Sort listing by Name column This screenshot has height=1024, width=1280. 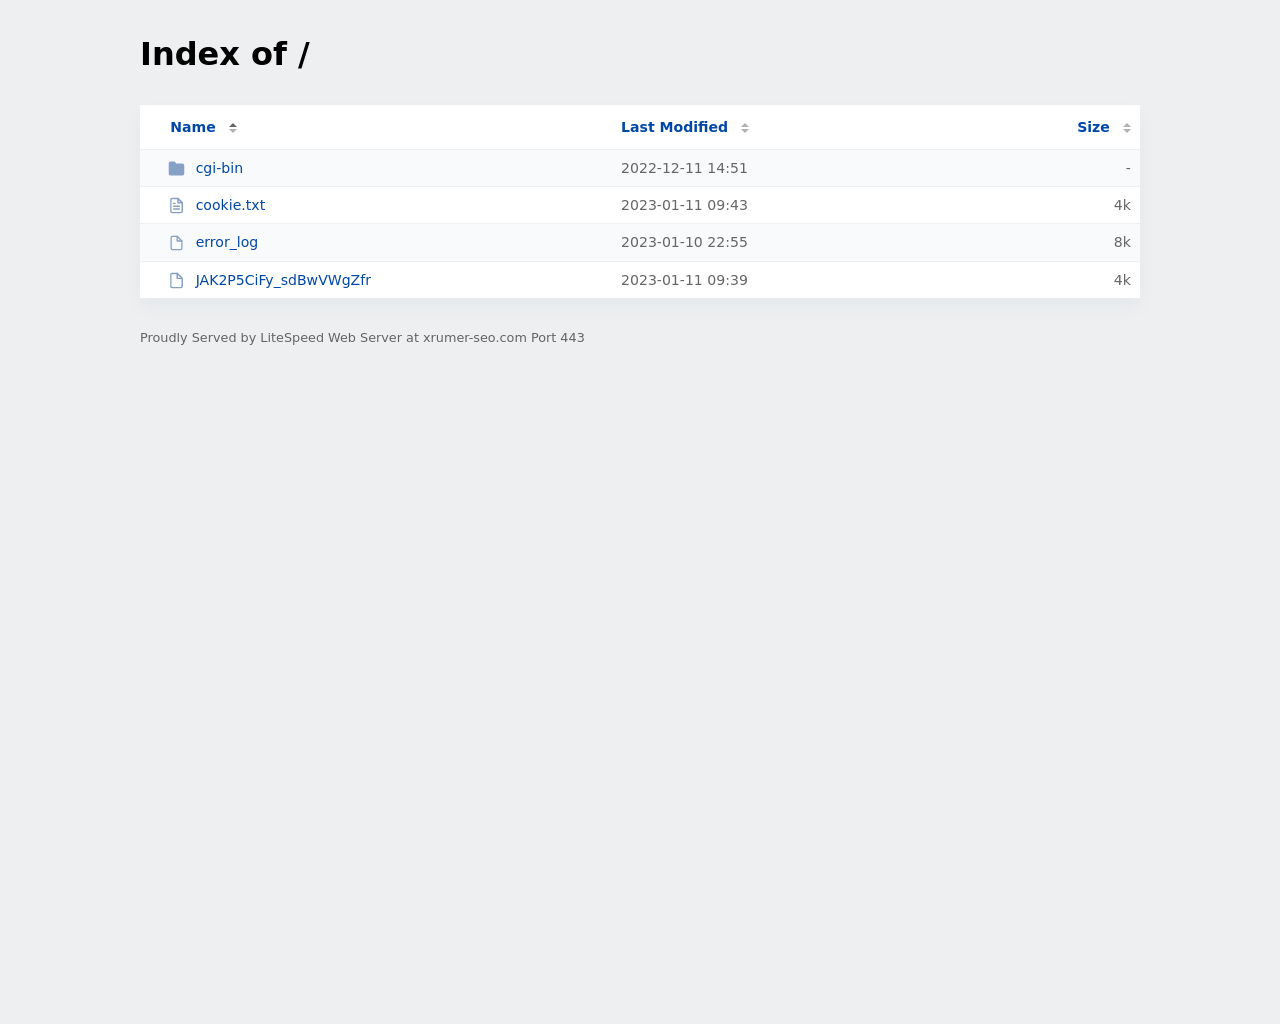pyautogui.click(x=193, y=127)
